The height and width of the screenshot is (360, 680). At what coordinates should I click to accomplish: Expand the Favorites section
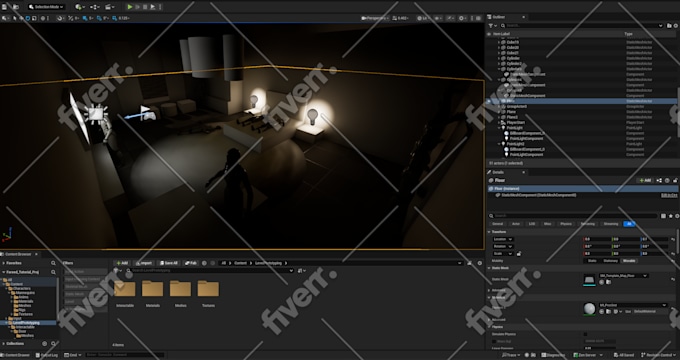click(4, 263)
